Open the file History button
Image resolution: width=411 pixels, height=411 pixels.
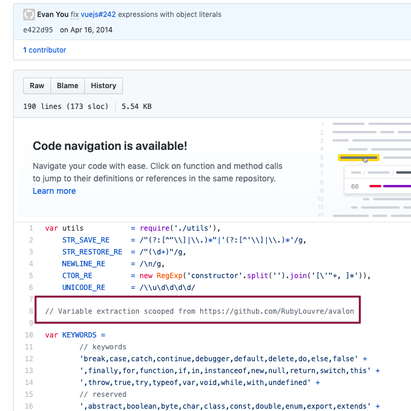[103, 86]
